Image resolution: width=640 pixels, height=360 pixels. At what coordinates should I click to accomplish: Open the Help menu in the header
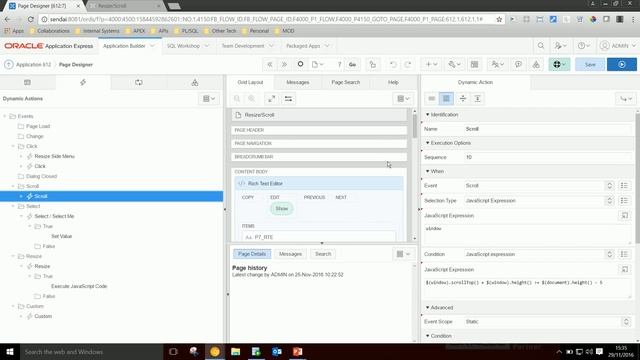point(584,46)
